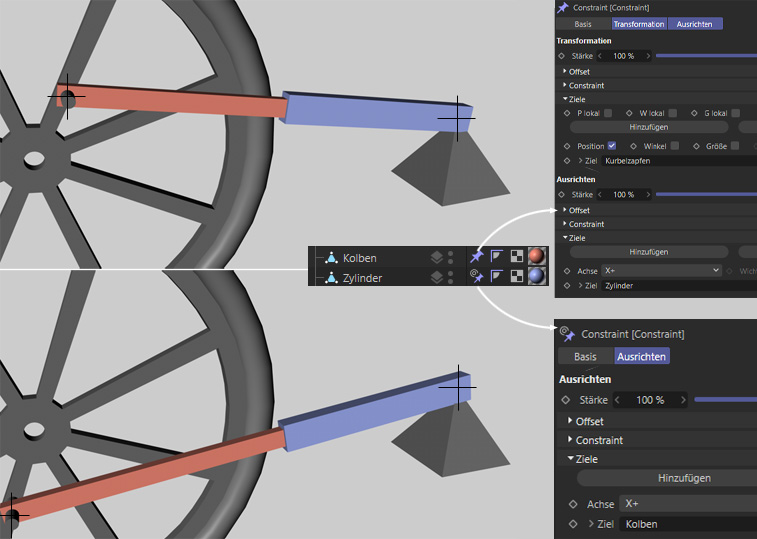
Task: Click Hinzufügen under Transformation Ziele
Action: (x=649, y=127)
